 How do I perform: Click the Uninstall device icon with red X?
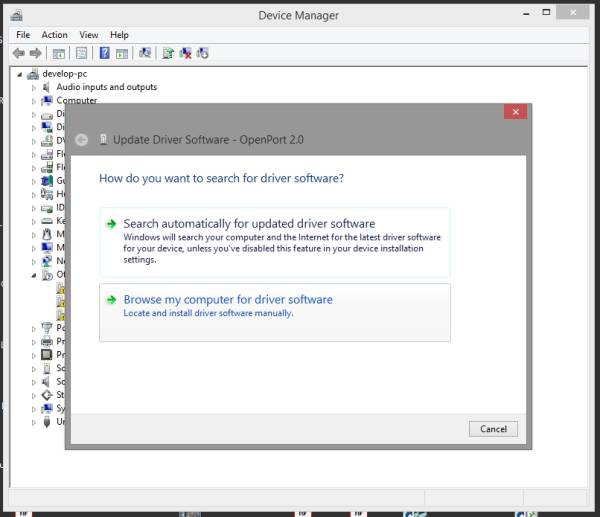185,53
